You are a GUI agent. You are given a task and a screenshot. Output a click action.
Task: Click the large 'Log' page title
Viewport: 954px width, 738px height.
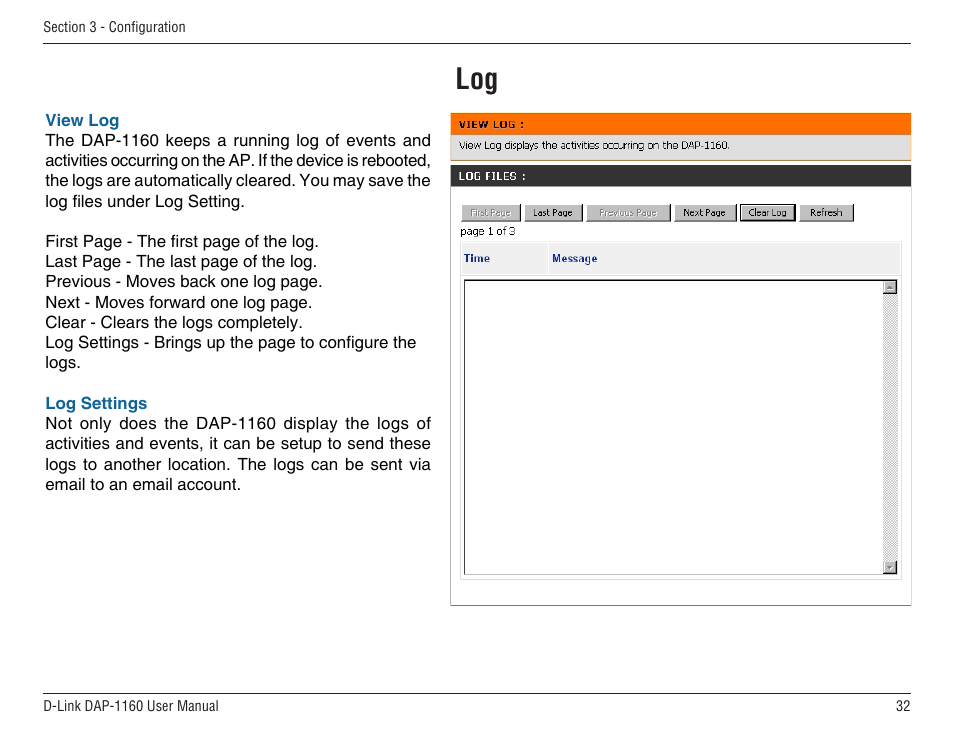point(477,80)
